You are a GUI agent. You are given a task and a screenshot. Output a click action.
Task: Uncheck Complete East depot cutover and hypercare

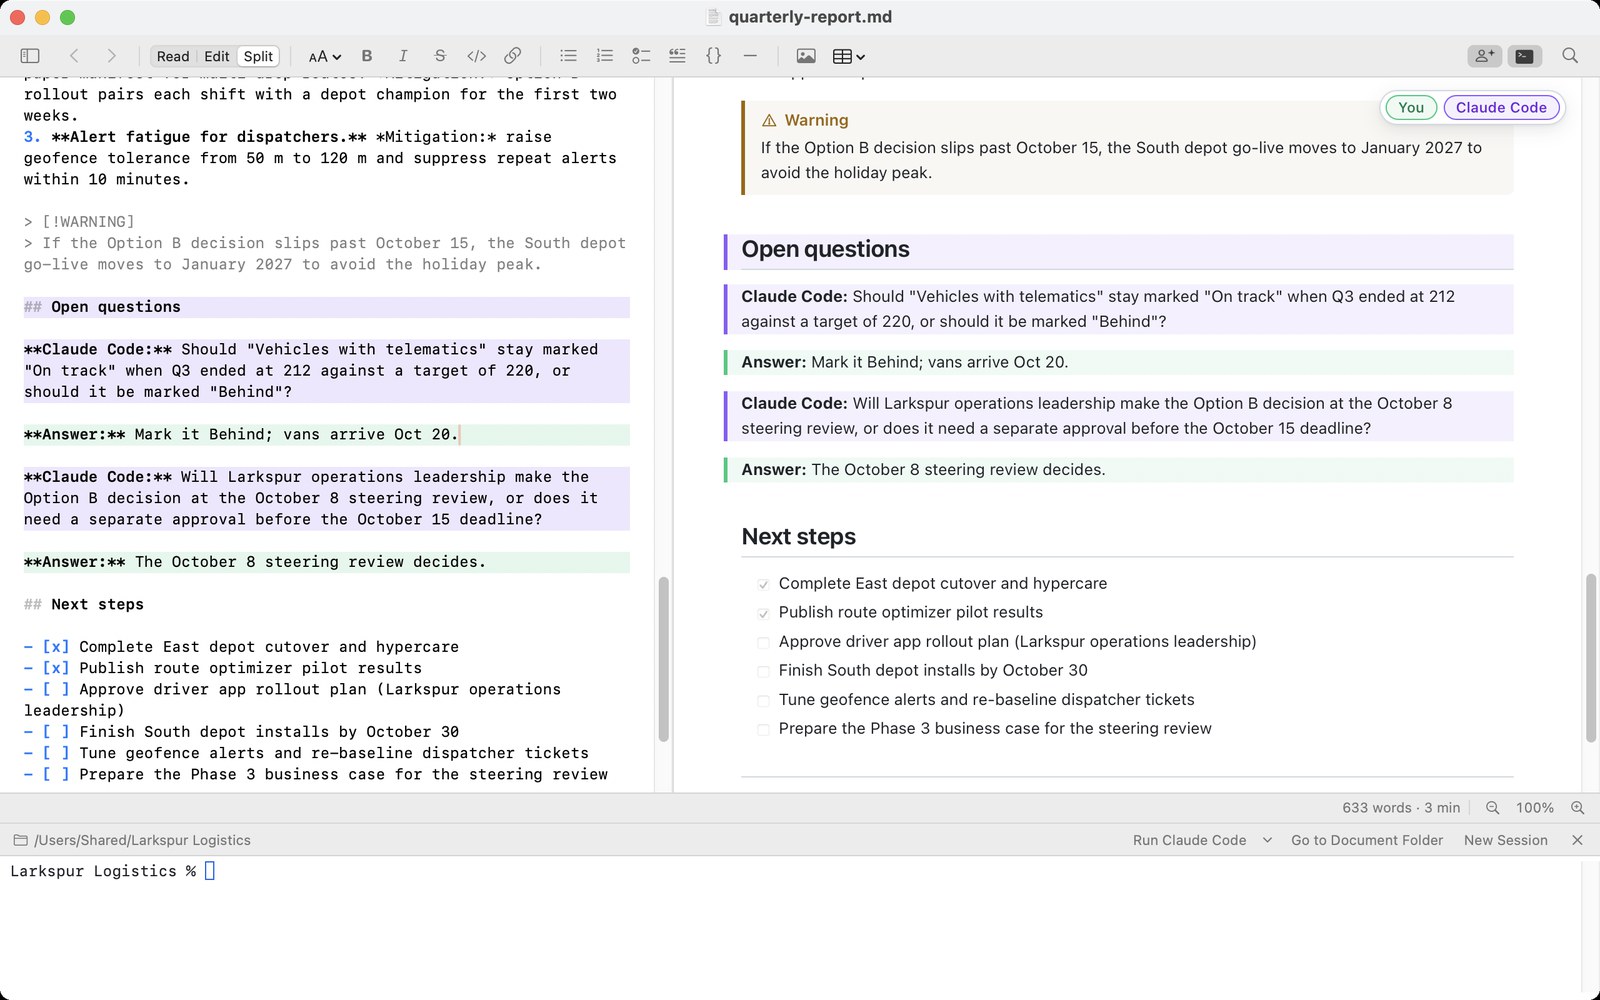point(763,584)
